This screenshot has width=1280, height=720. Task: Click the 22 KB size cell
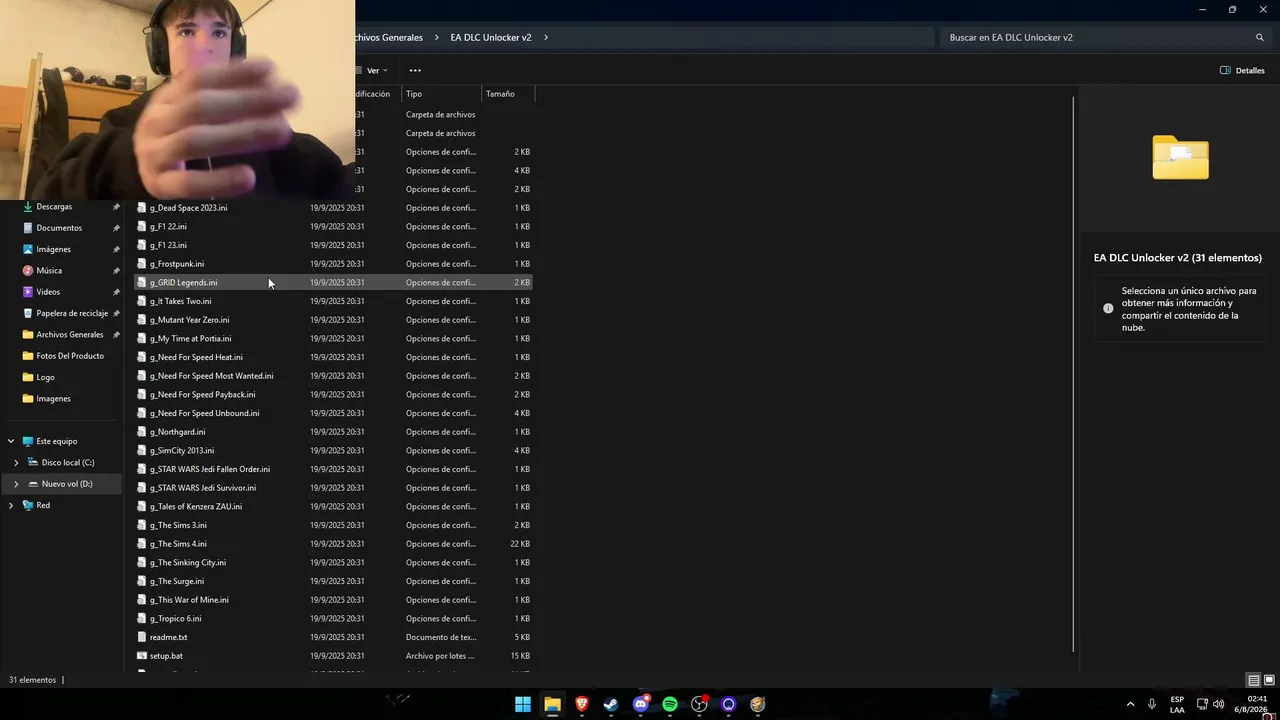click(520, 544)
